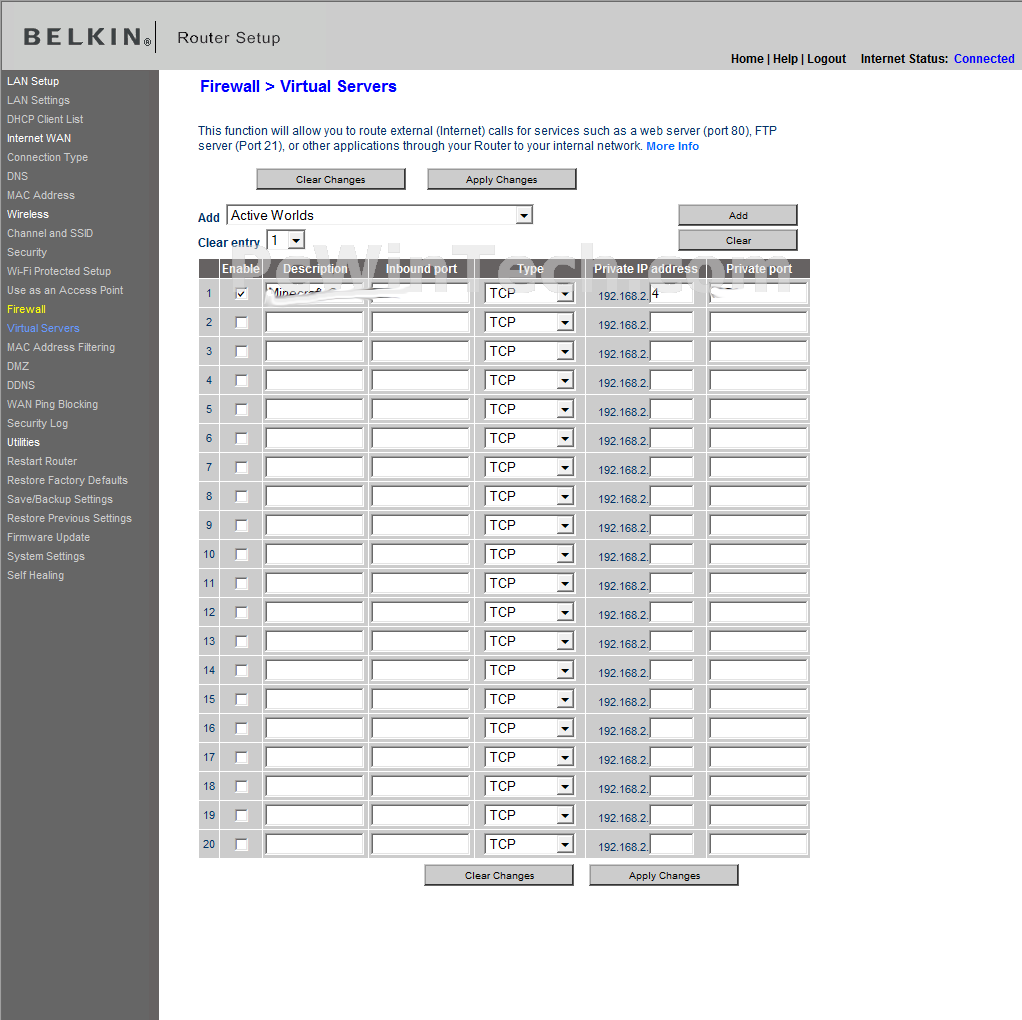Open the TCP dropdown in row 13
Viewport: 1022px width, 1020px height.
pos(529,642)
